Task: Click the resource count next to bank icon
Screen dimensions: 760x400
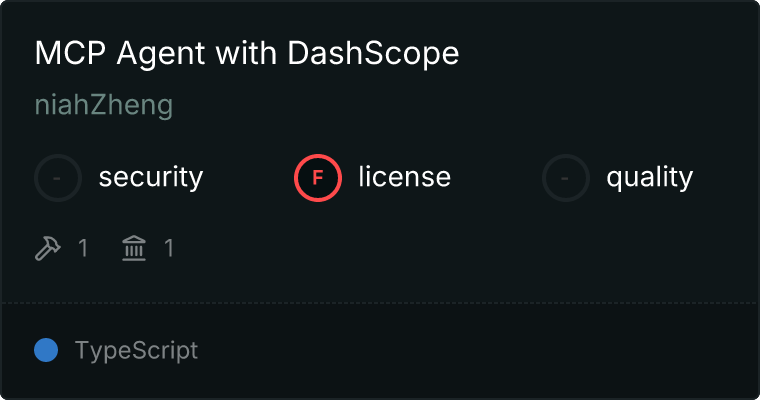Action: (x=169, y=247)
